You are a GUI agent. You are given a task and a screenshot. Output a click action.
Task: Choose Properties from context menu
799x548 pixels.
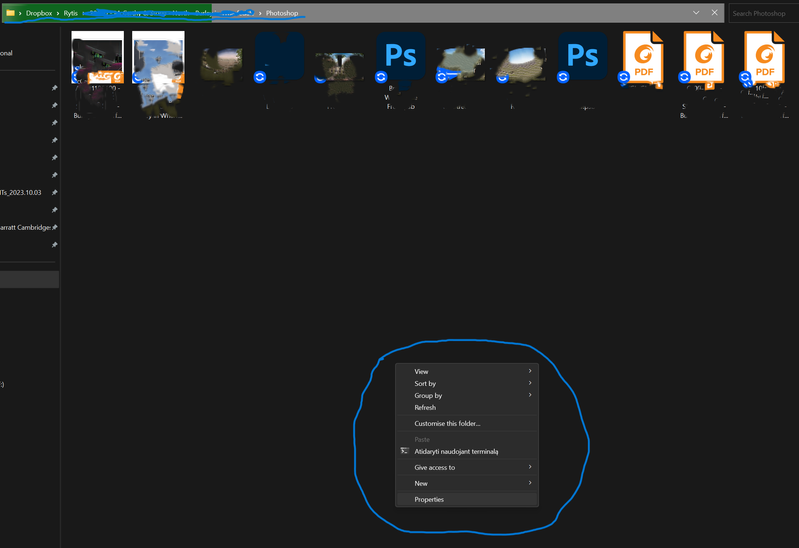[x=430, y=500]
